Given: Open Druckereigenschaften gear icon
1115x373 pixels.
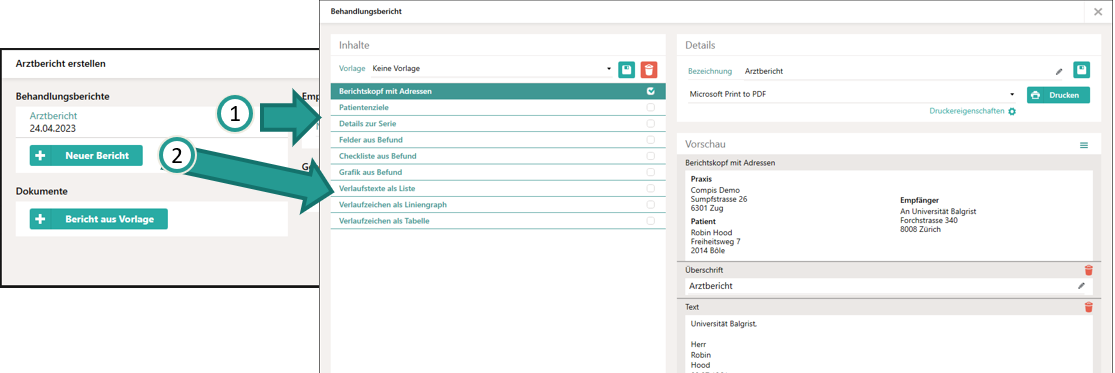Looking at the screenshot, I should (1012, 112).
